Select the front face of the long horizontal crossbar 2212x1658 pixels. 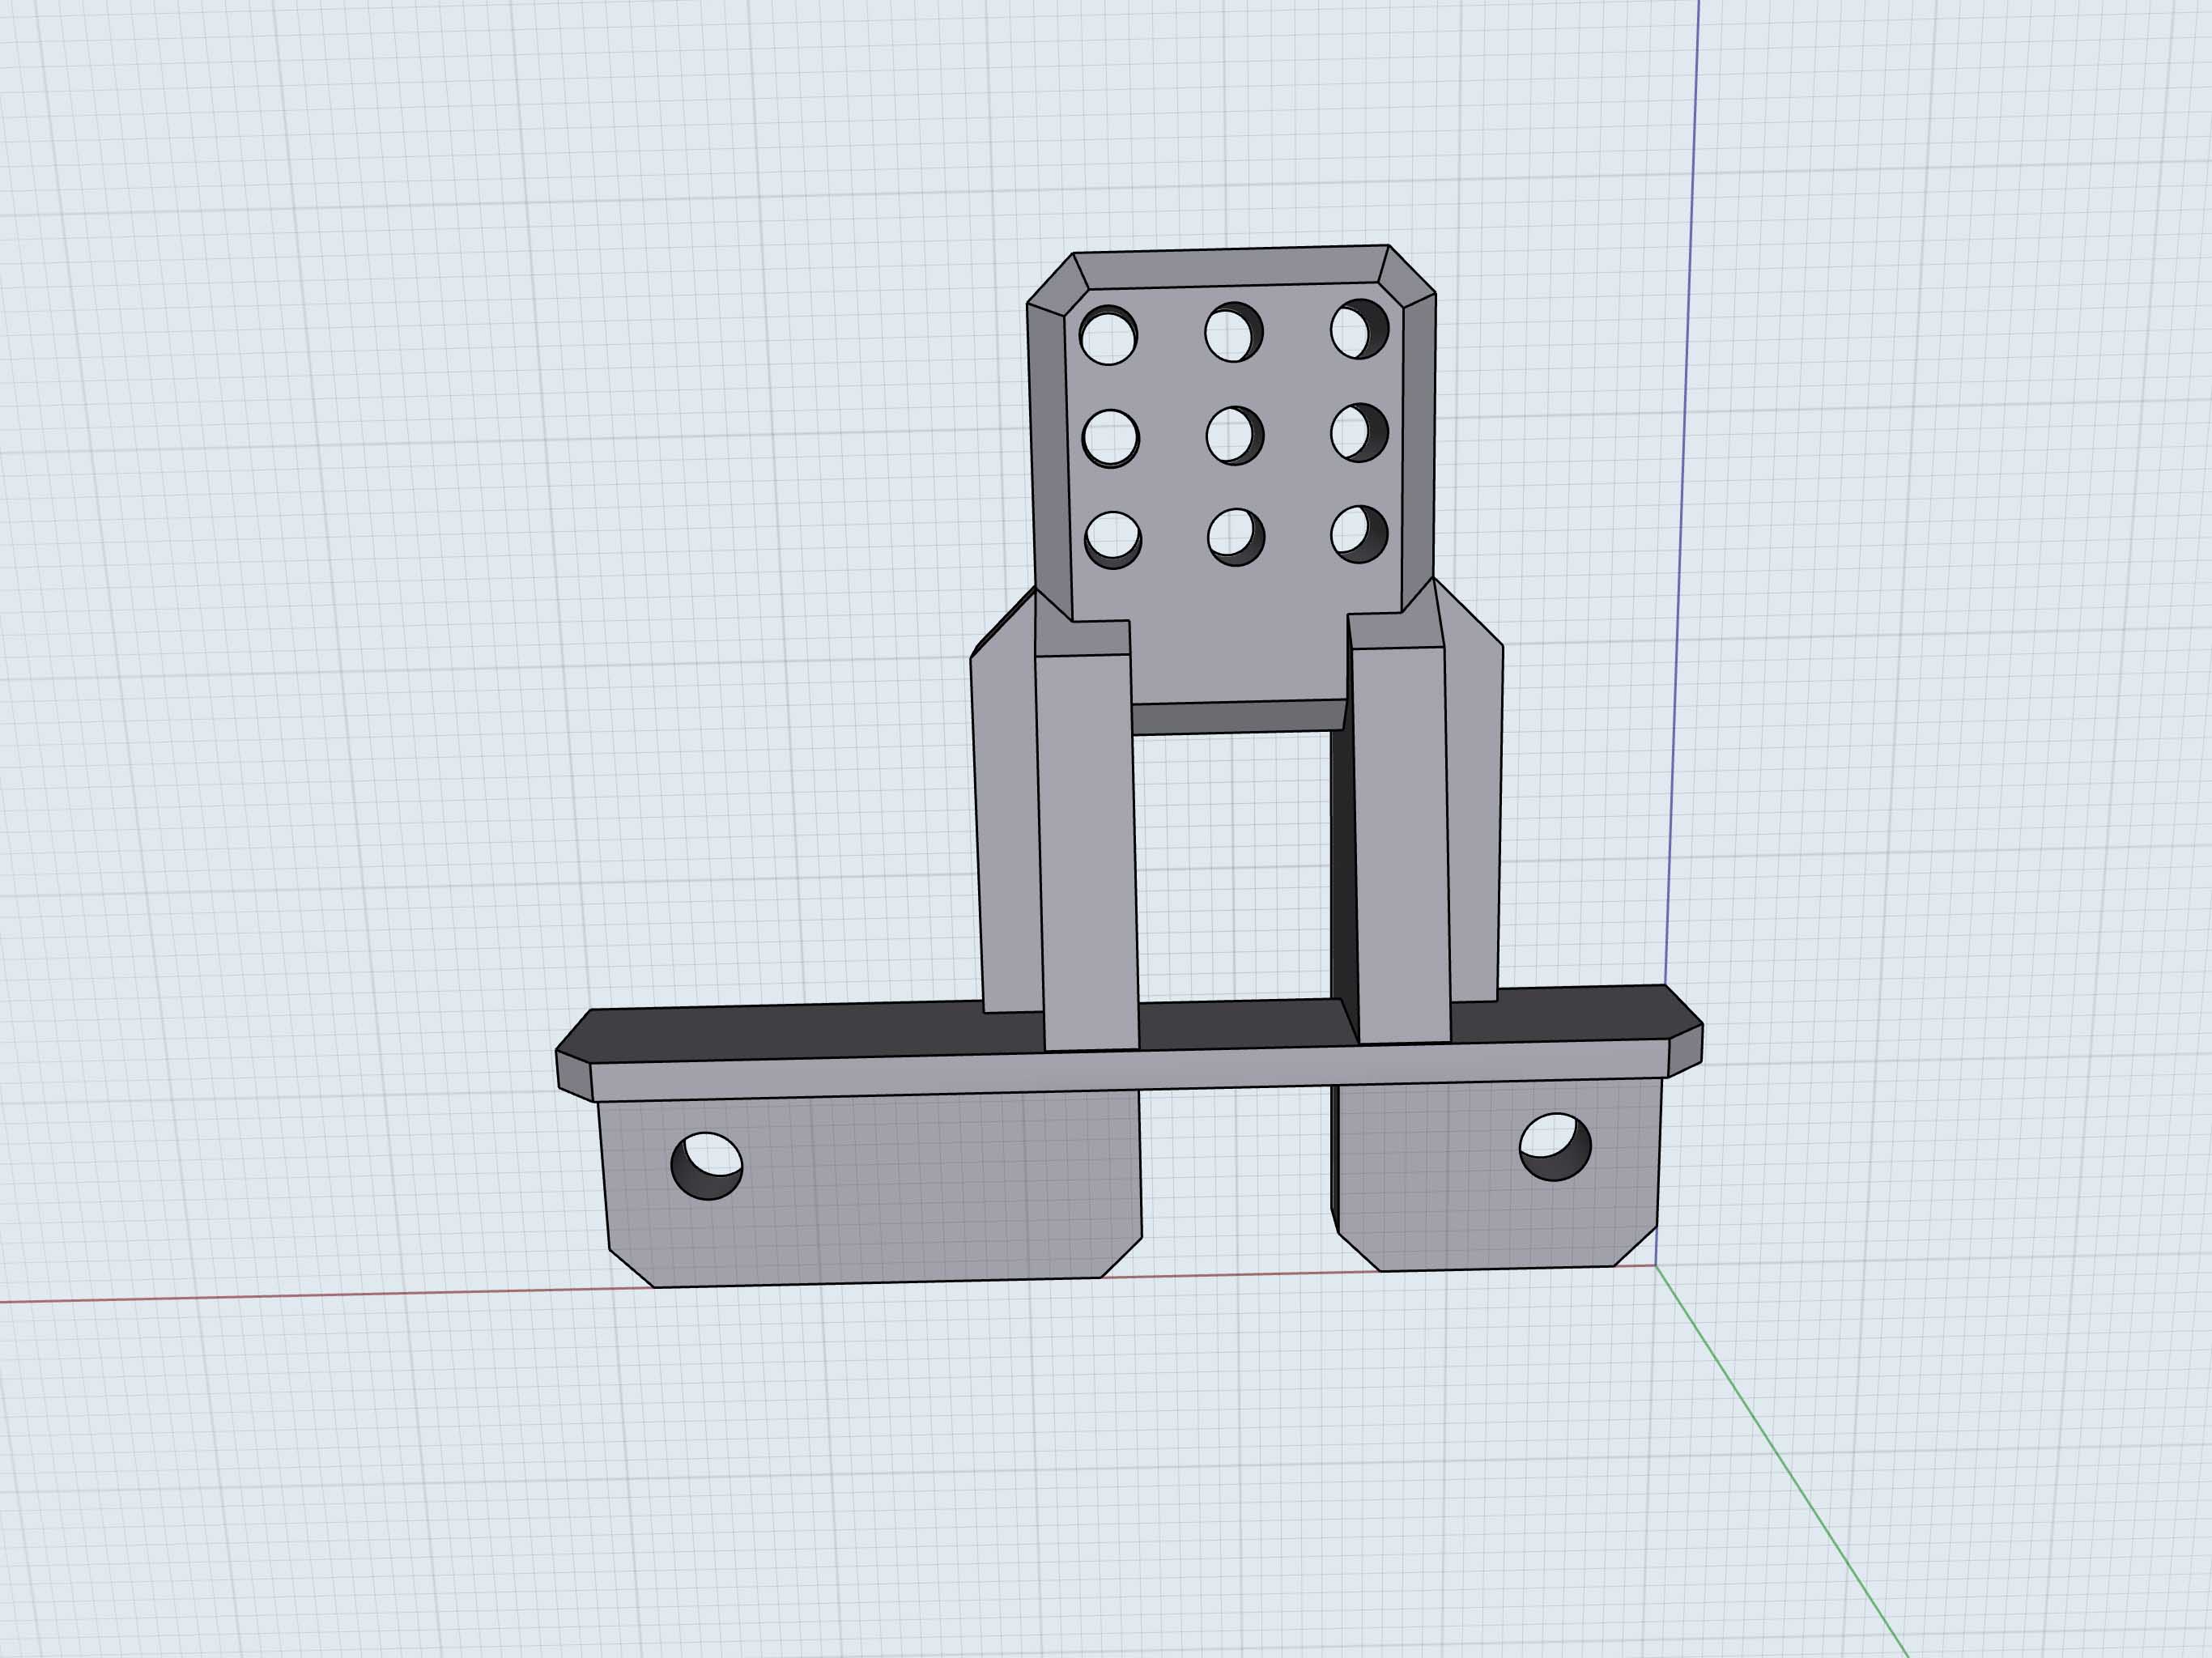coord(1130,1070)
